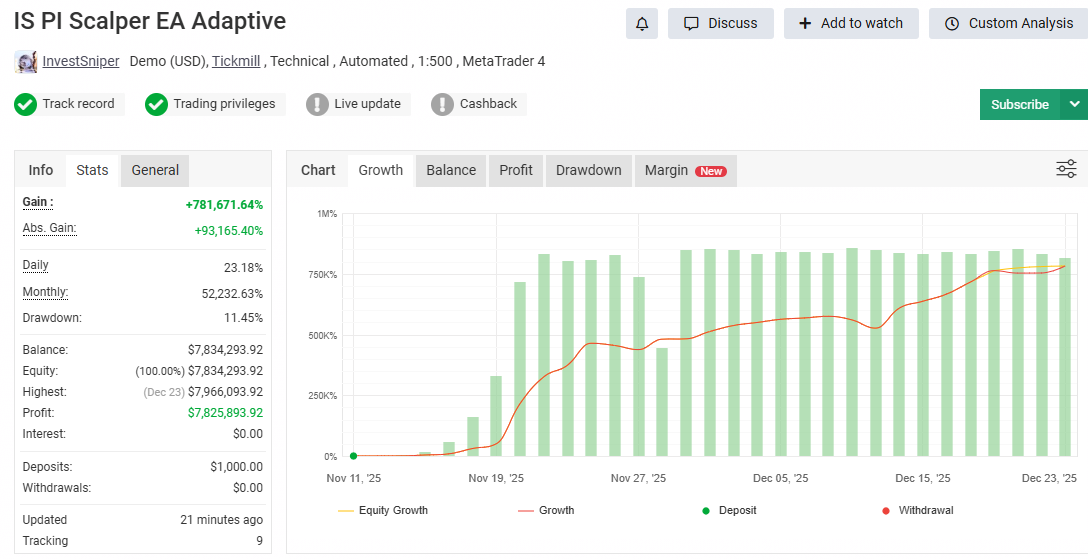The width and height of the screenshot is (1088, 559).
Task: Click the Track record badge label
Action: pos(78,104)
